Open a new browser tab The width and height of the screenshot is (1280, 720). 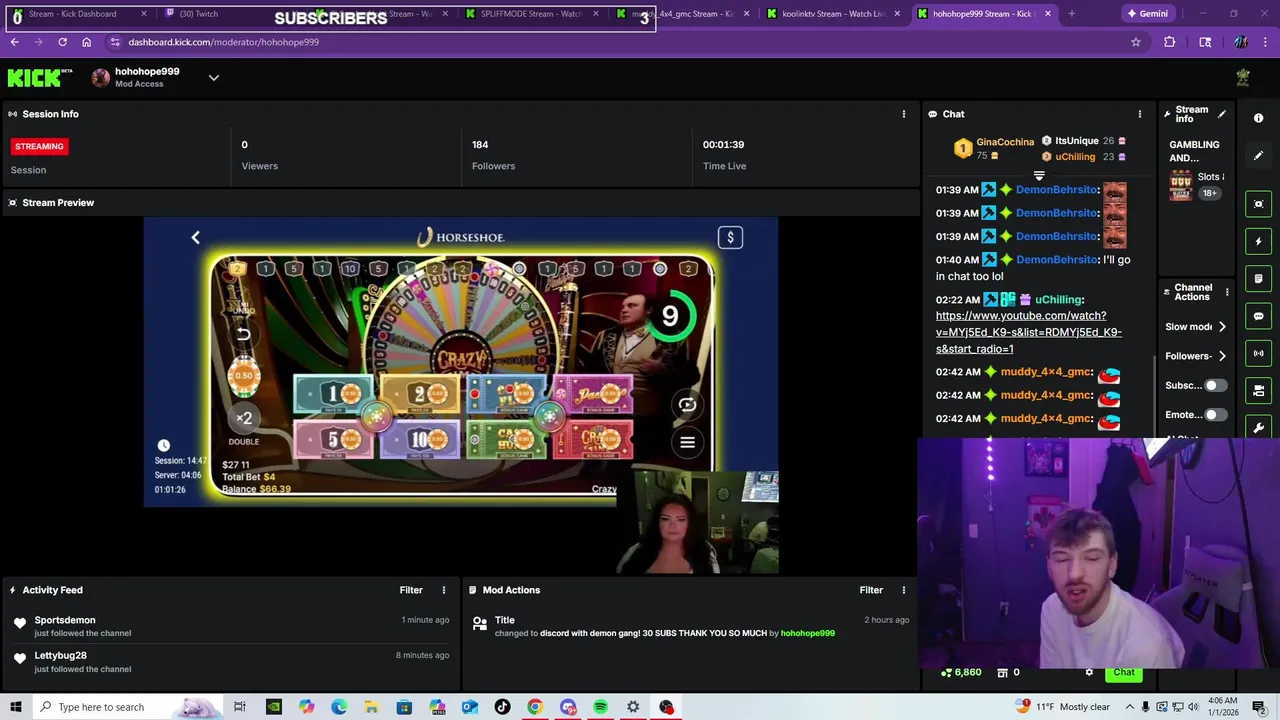pyautogui.click(x=1071, y=14)
